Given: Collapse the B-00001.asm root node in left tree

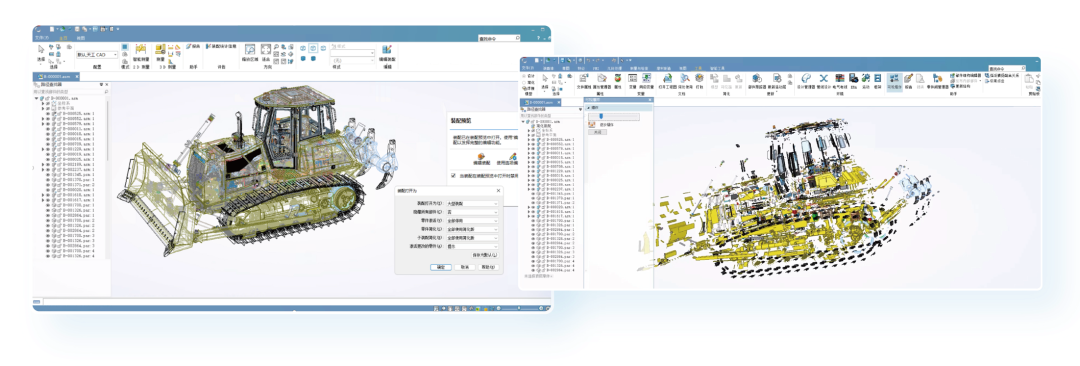Looking at the screenshot, I should [x=37, y=99].
